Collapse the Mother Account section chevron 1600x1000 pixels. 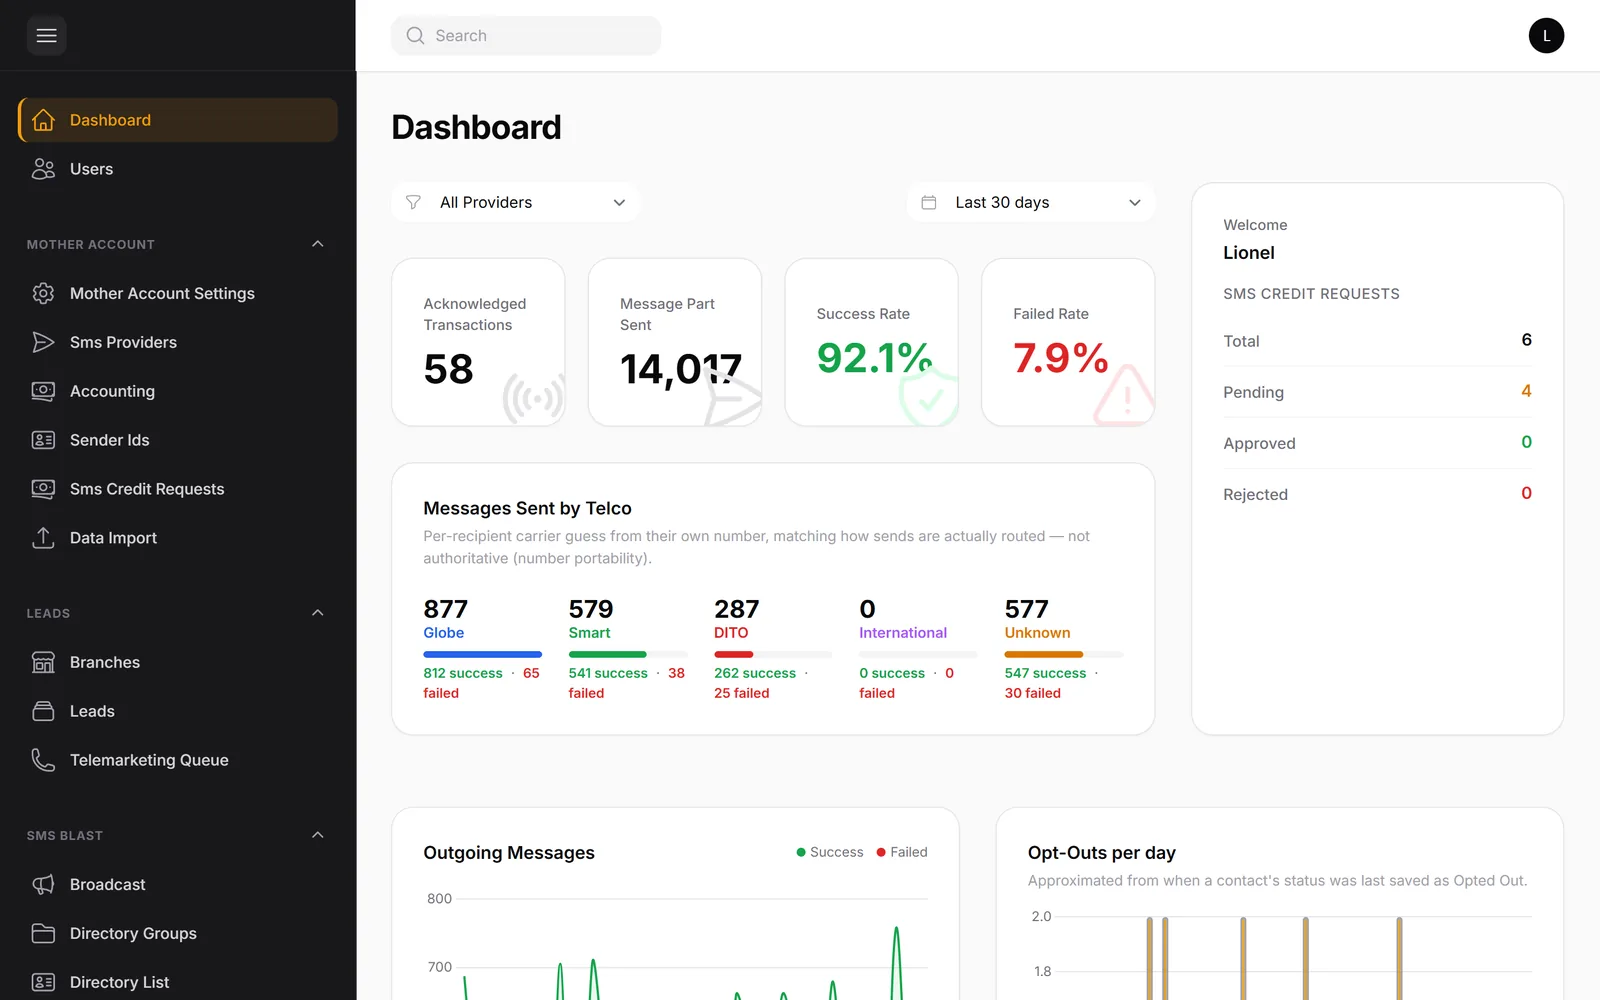(318, 244)
